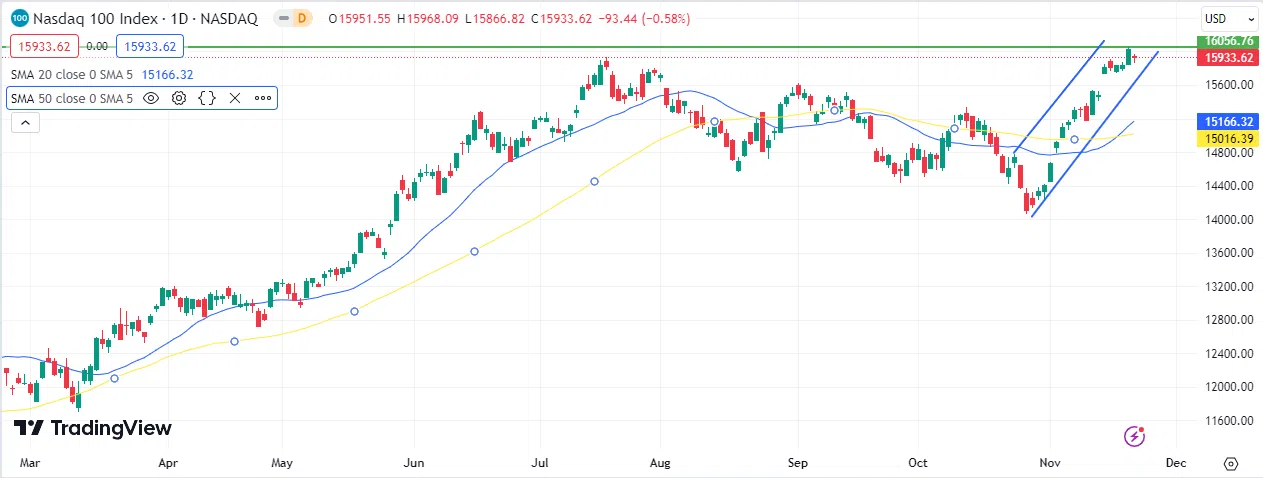Click the Nasdaq 100 round logo icon
Screen dimensions: 1263x478
(x=19, y=19)
